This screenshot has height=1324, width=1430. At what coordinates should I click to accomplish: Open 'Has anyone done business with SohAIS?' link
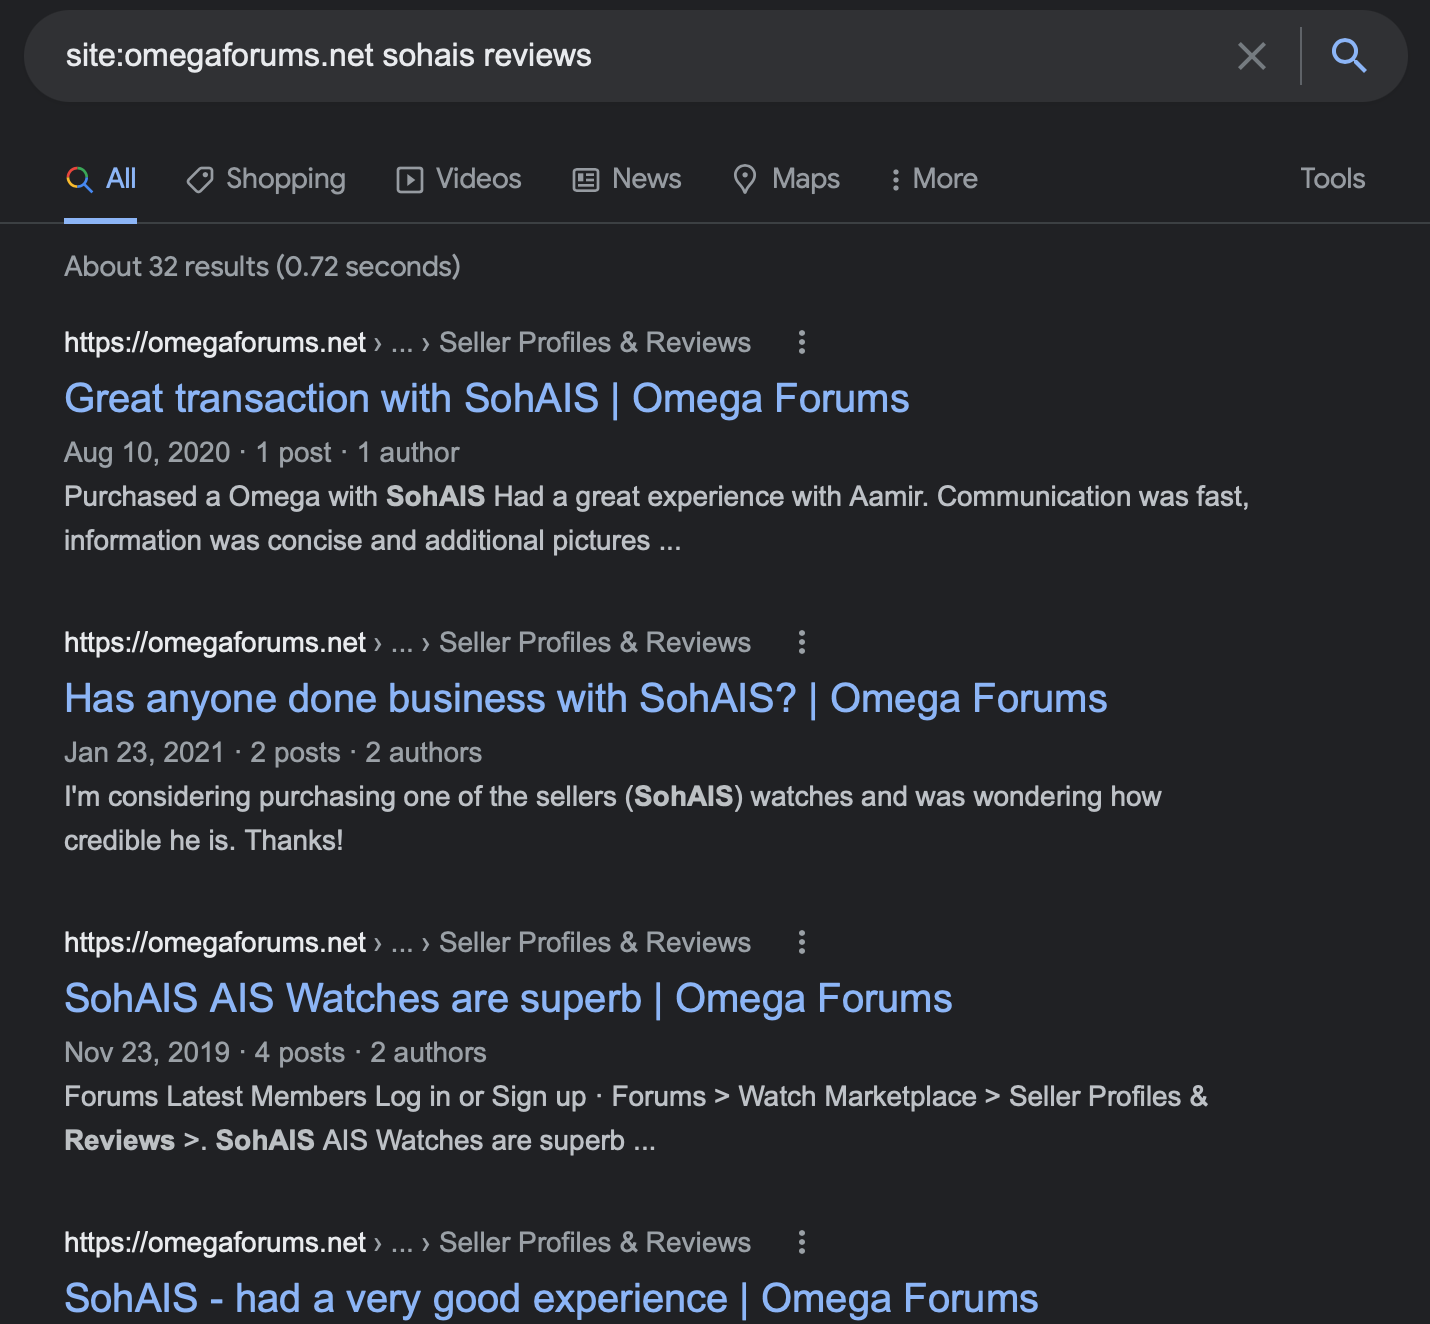click(x=585, y=699)
